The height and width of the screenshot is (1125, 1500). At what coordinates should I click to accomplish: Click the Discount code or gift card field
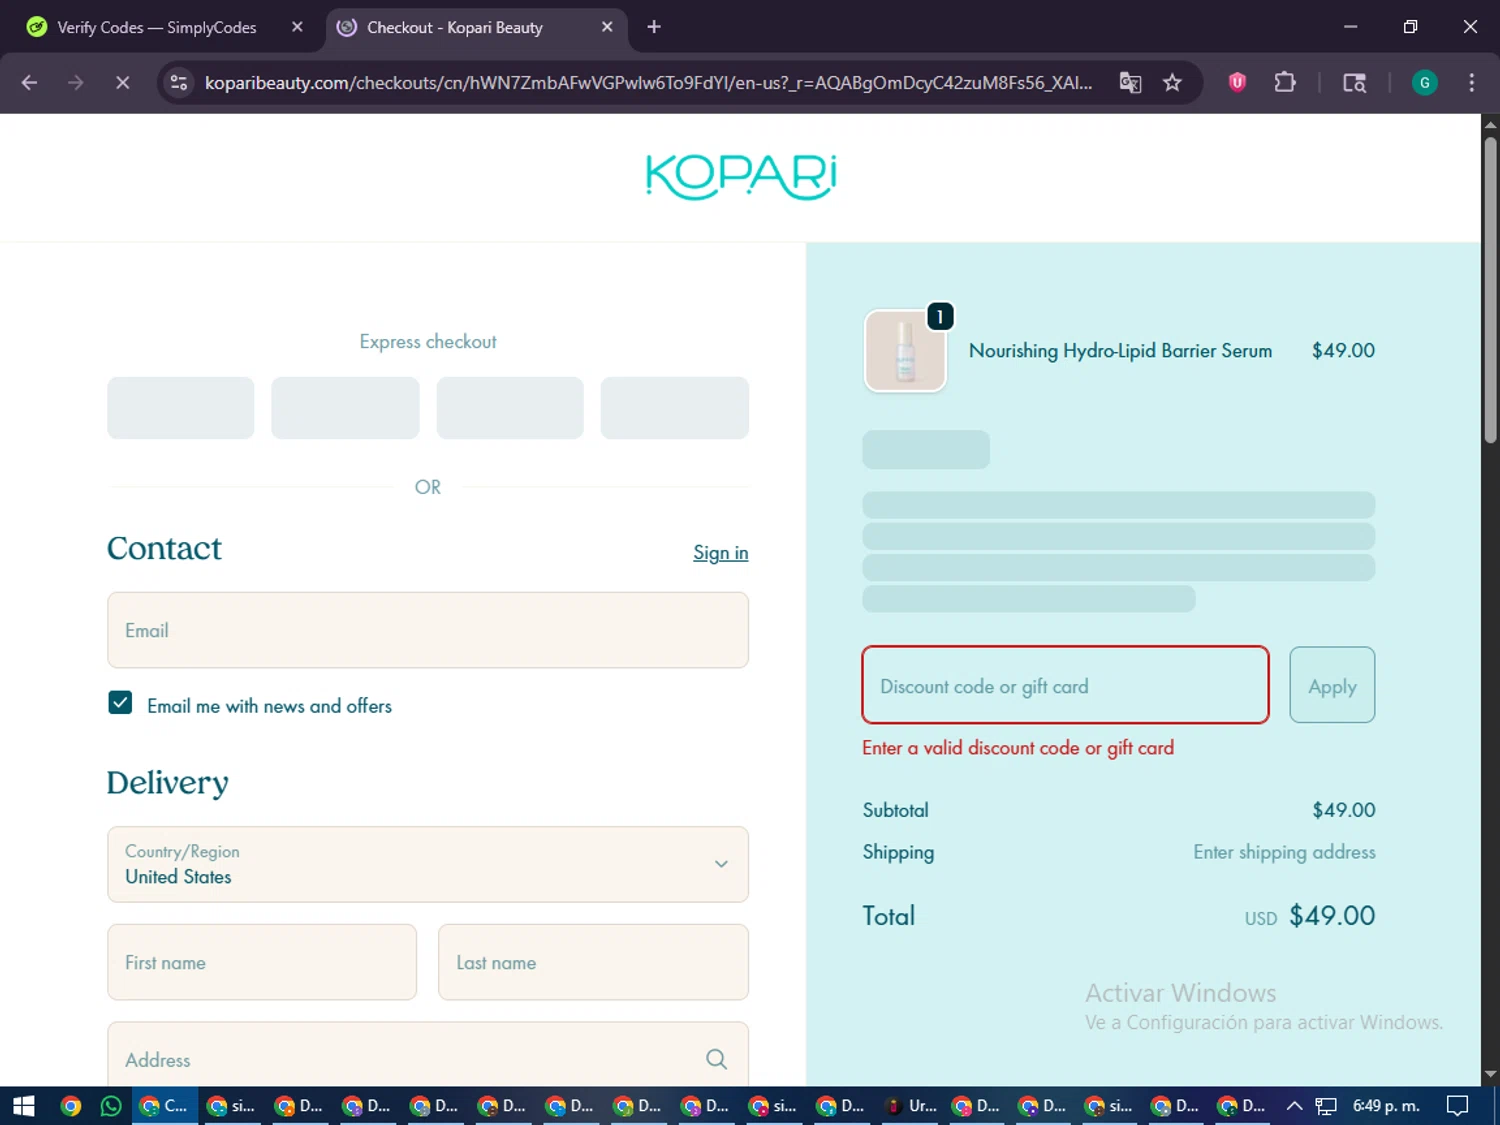1065,685
